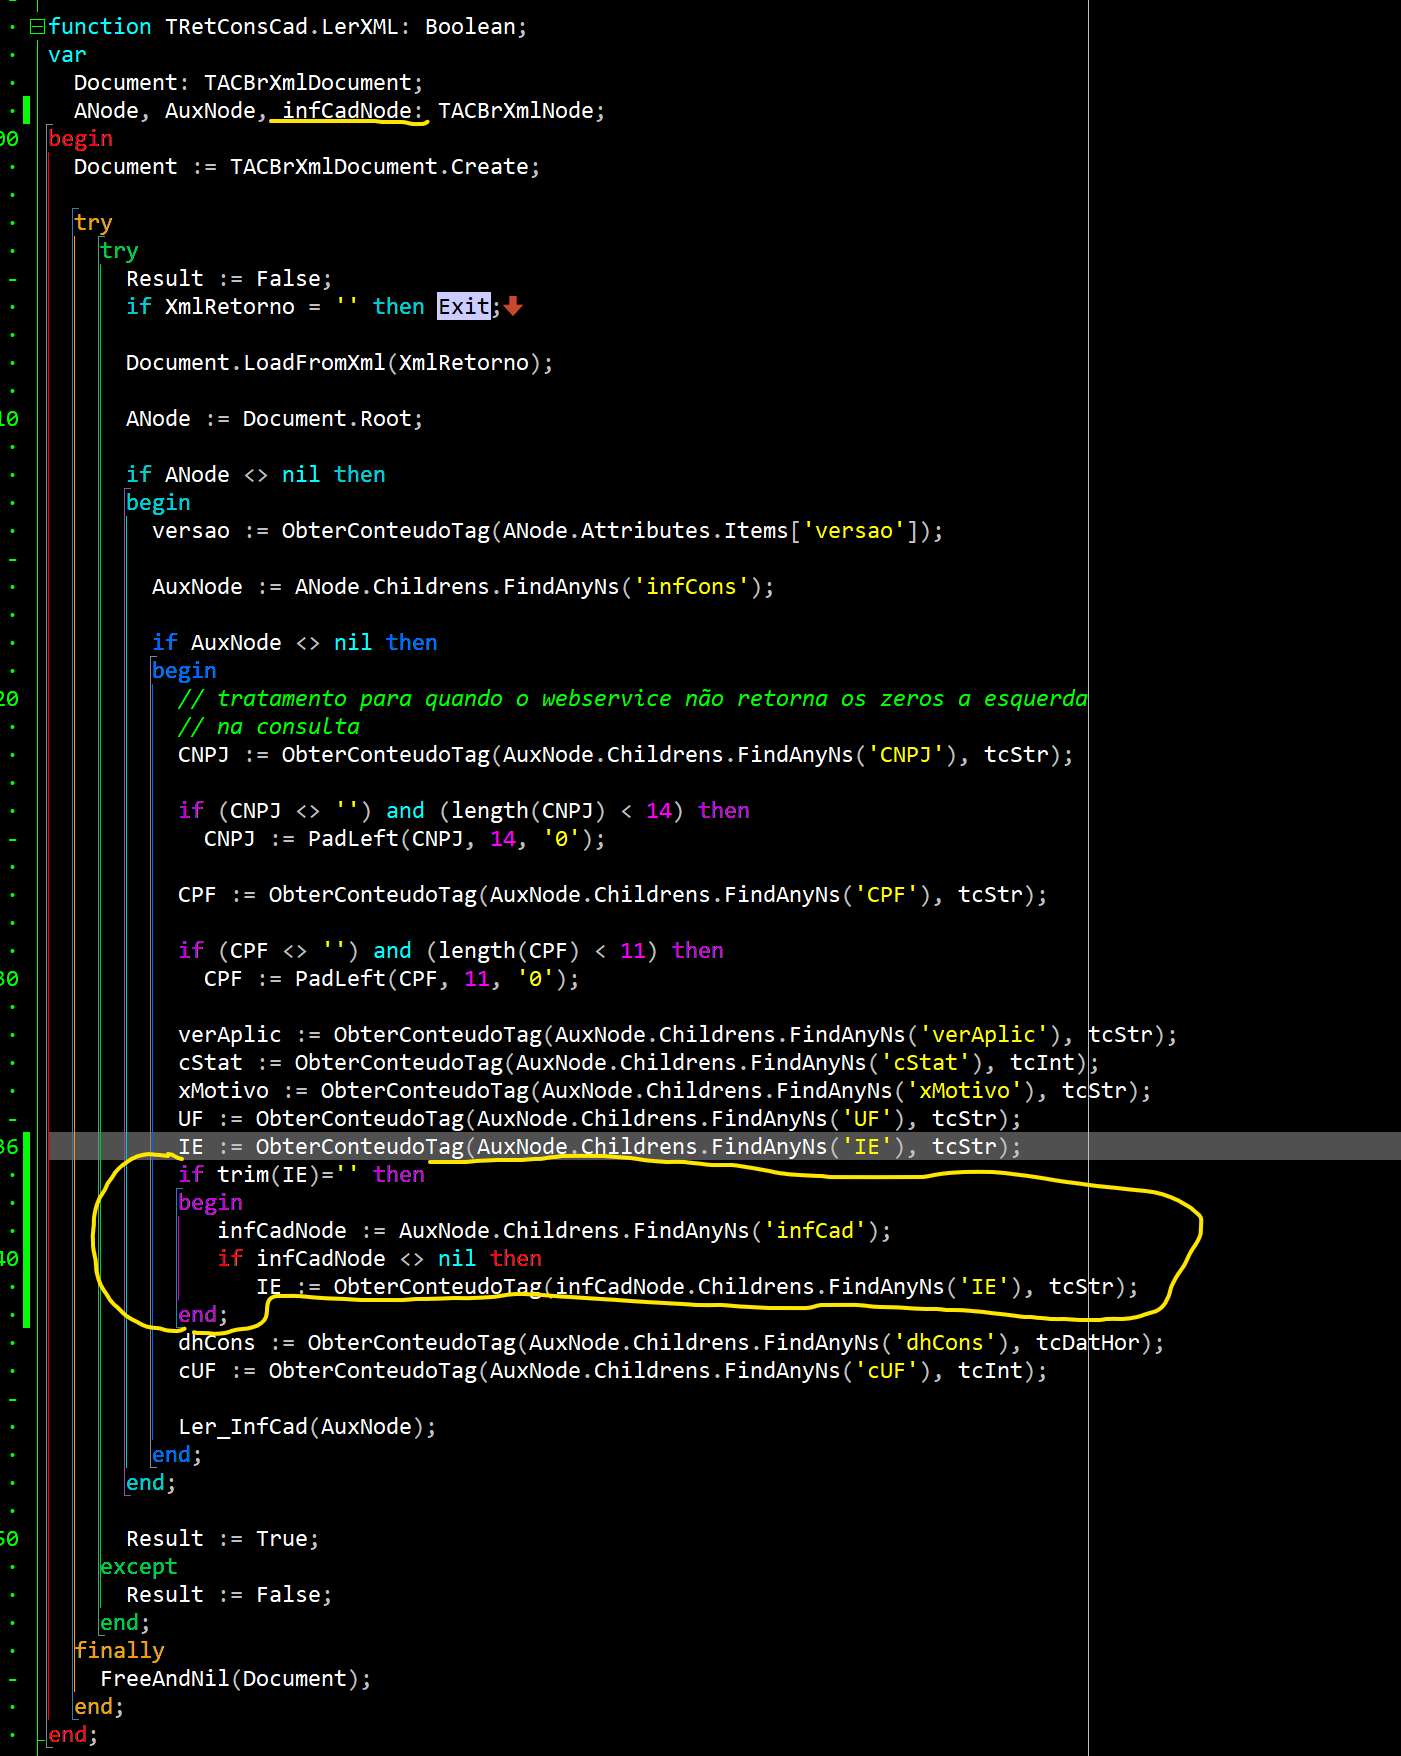
Task: Click the except keyword
Action: click(139, 1567)
